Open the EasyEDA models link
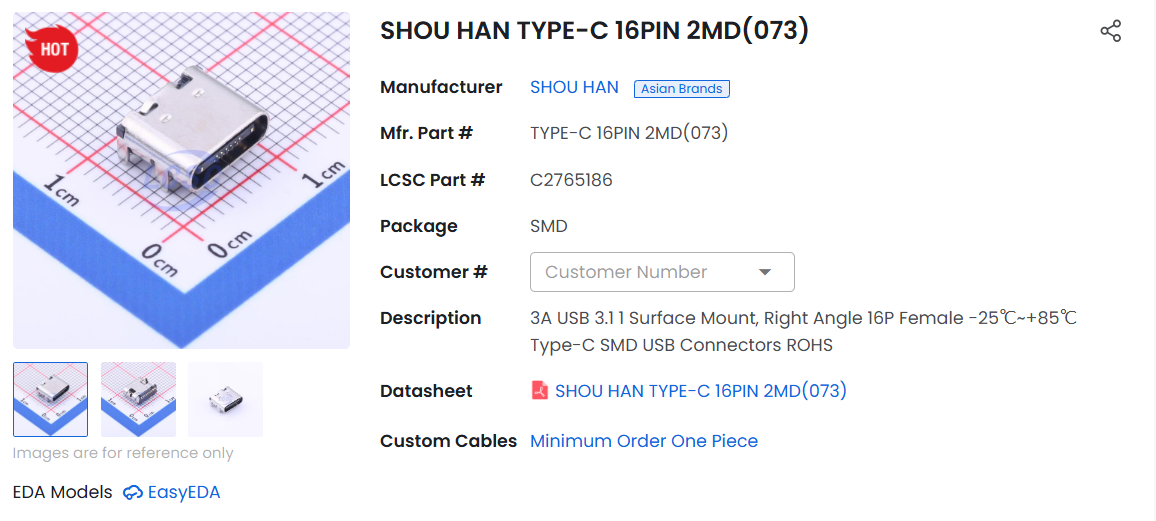This screenshot has width=1156, height=521. coord(184,492)
